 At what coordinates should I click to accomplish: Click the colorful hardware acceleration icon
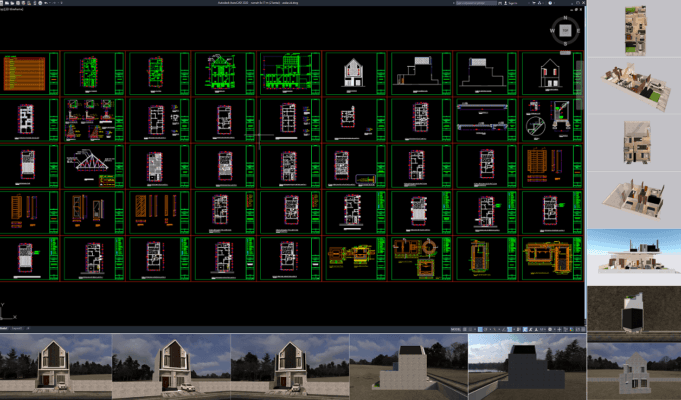(x=572, y=329)
